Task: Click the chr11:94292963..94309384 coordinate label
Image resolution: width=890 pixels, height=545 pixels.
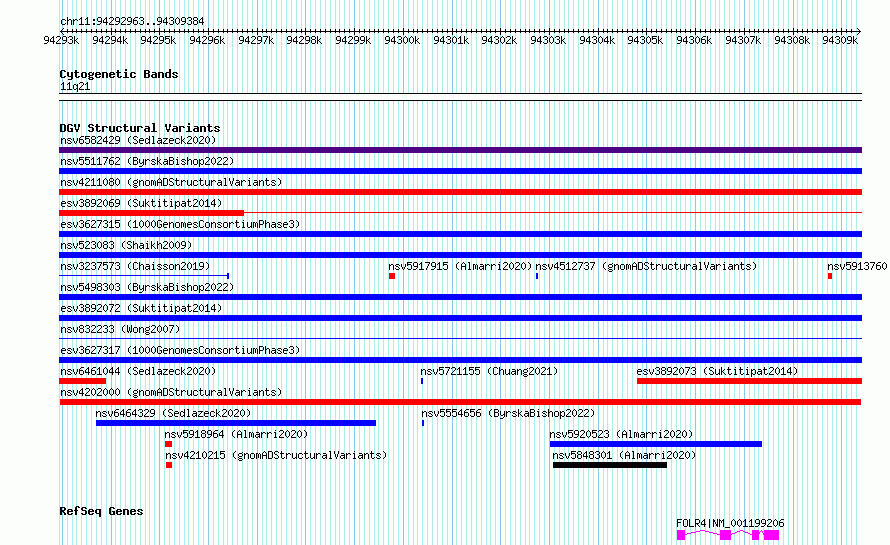Action: 132,21
